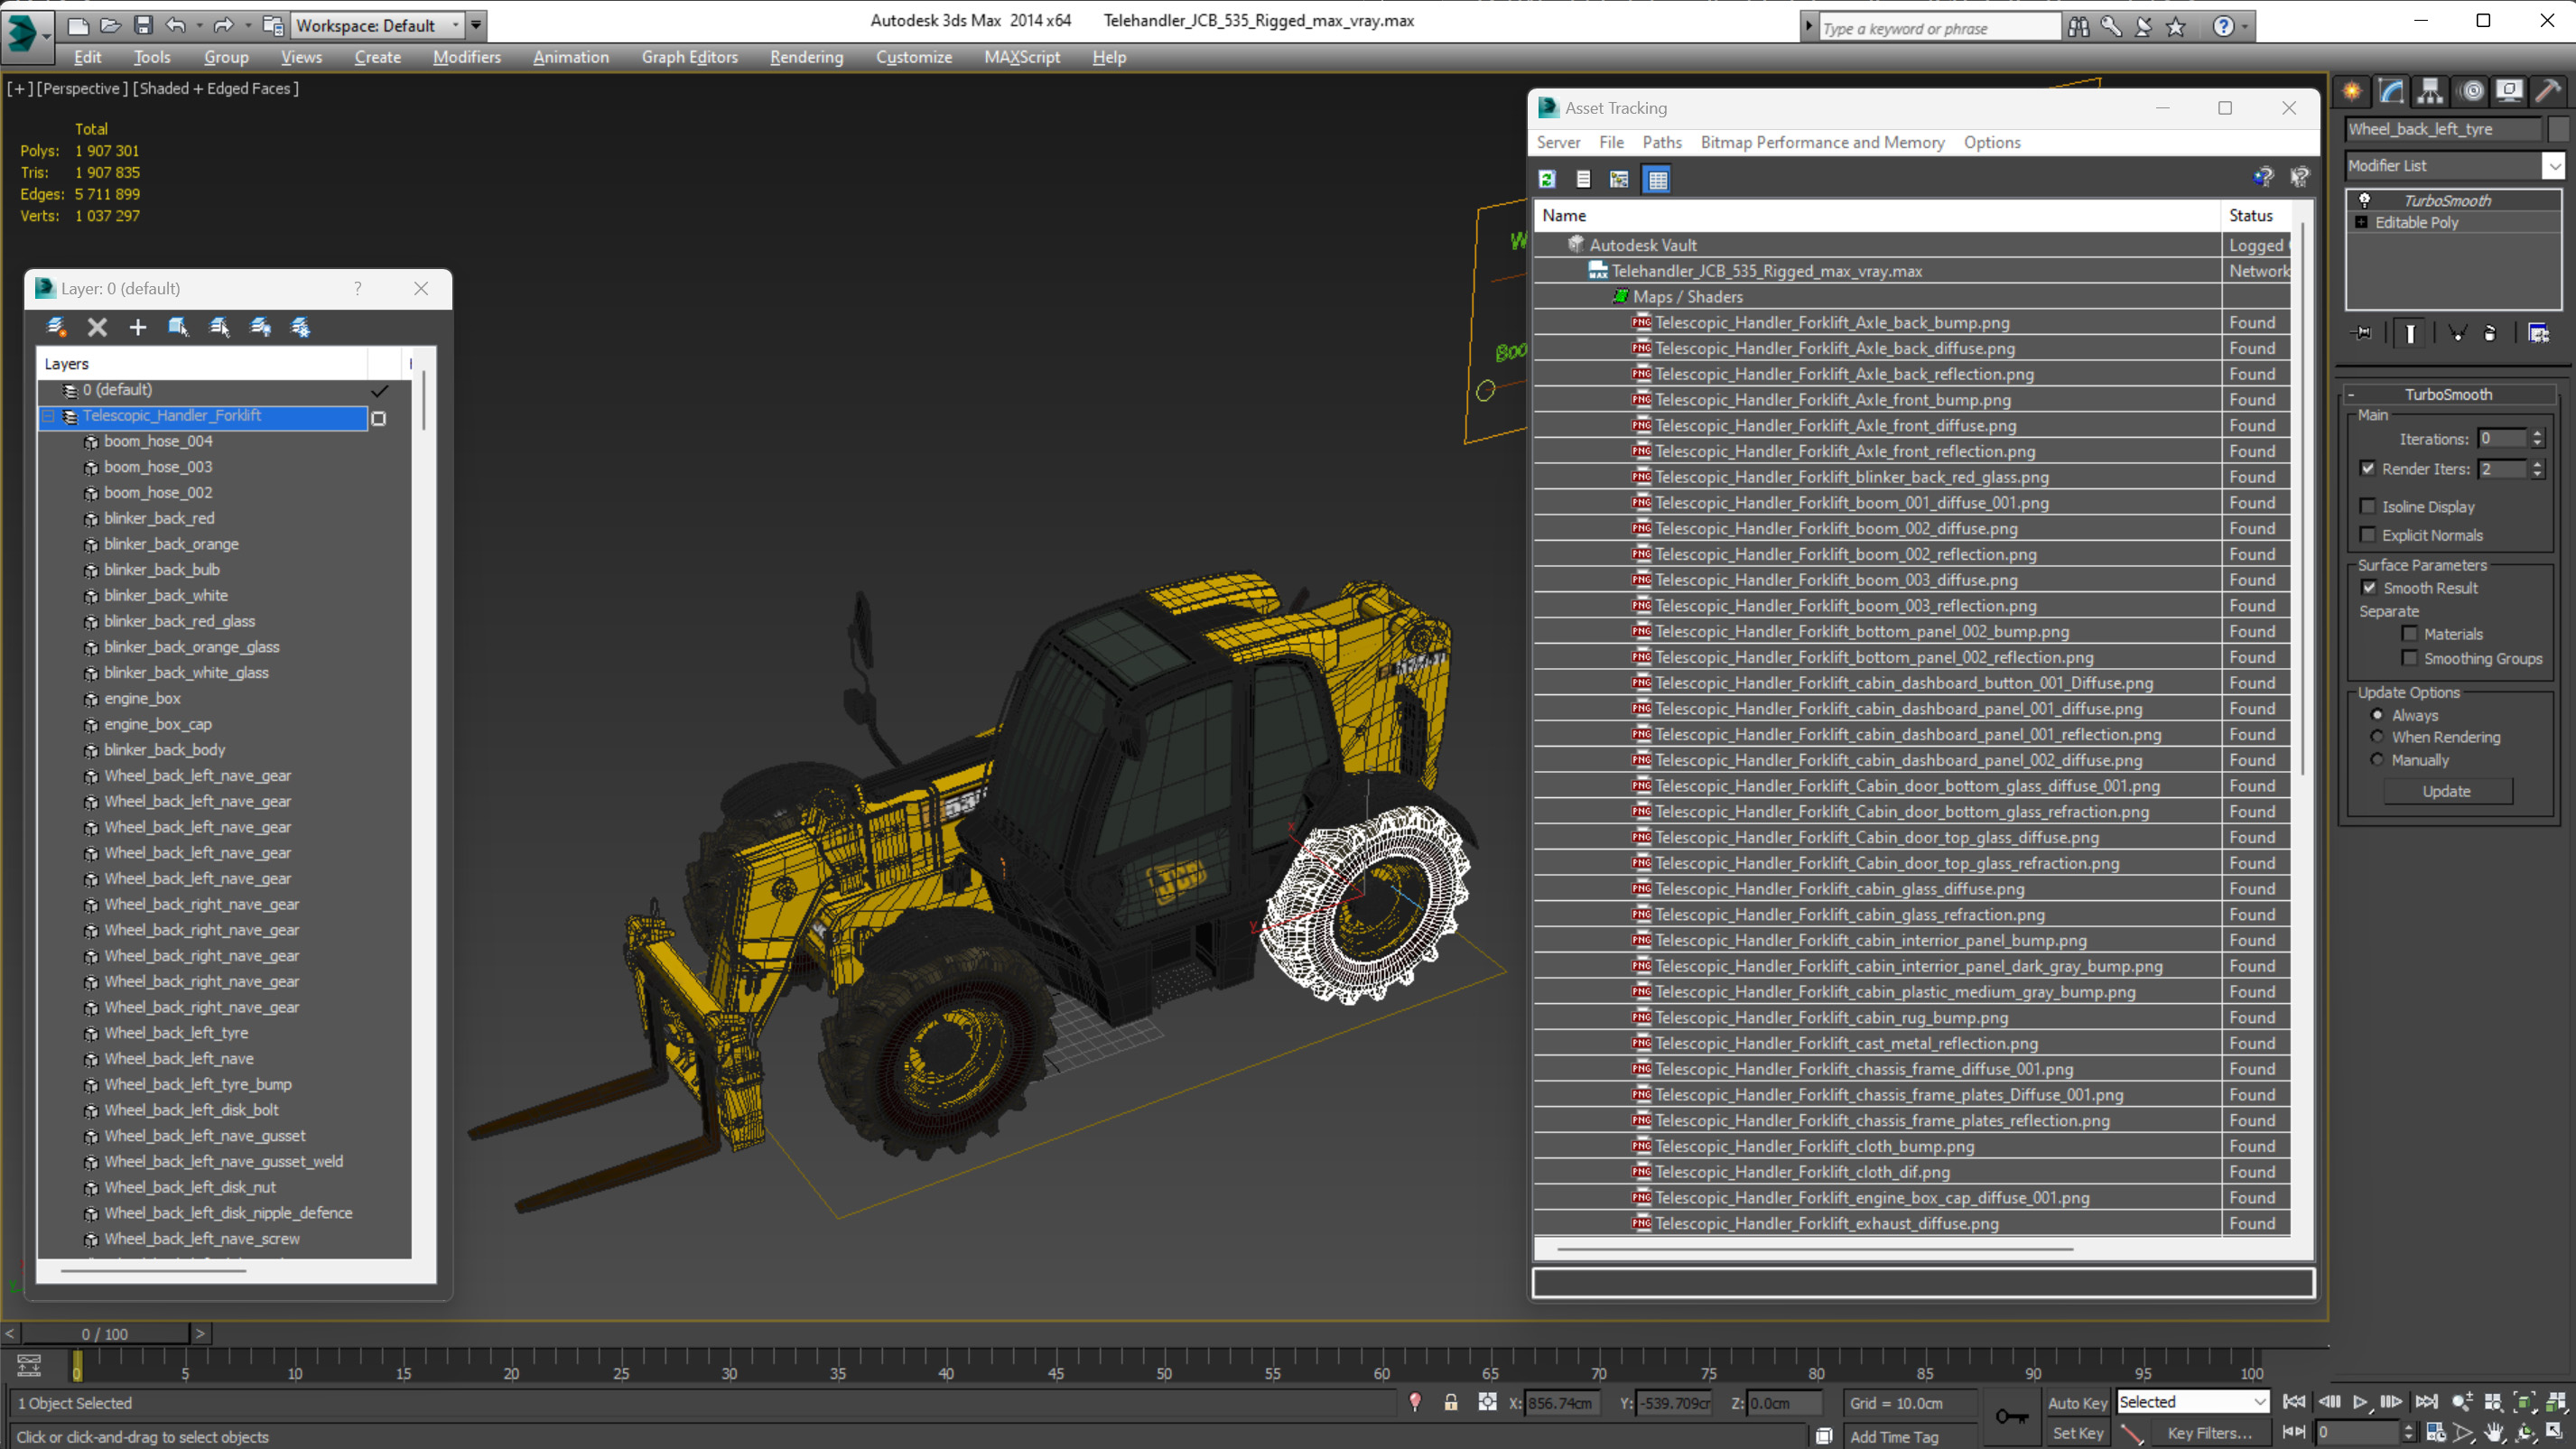Open the Create command panel tab
The image size is (2576, 1449).
click(x=2352, y=91)
